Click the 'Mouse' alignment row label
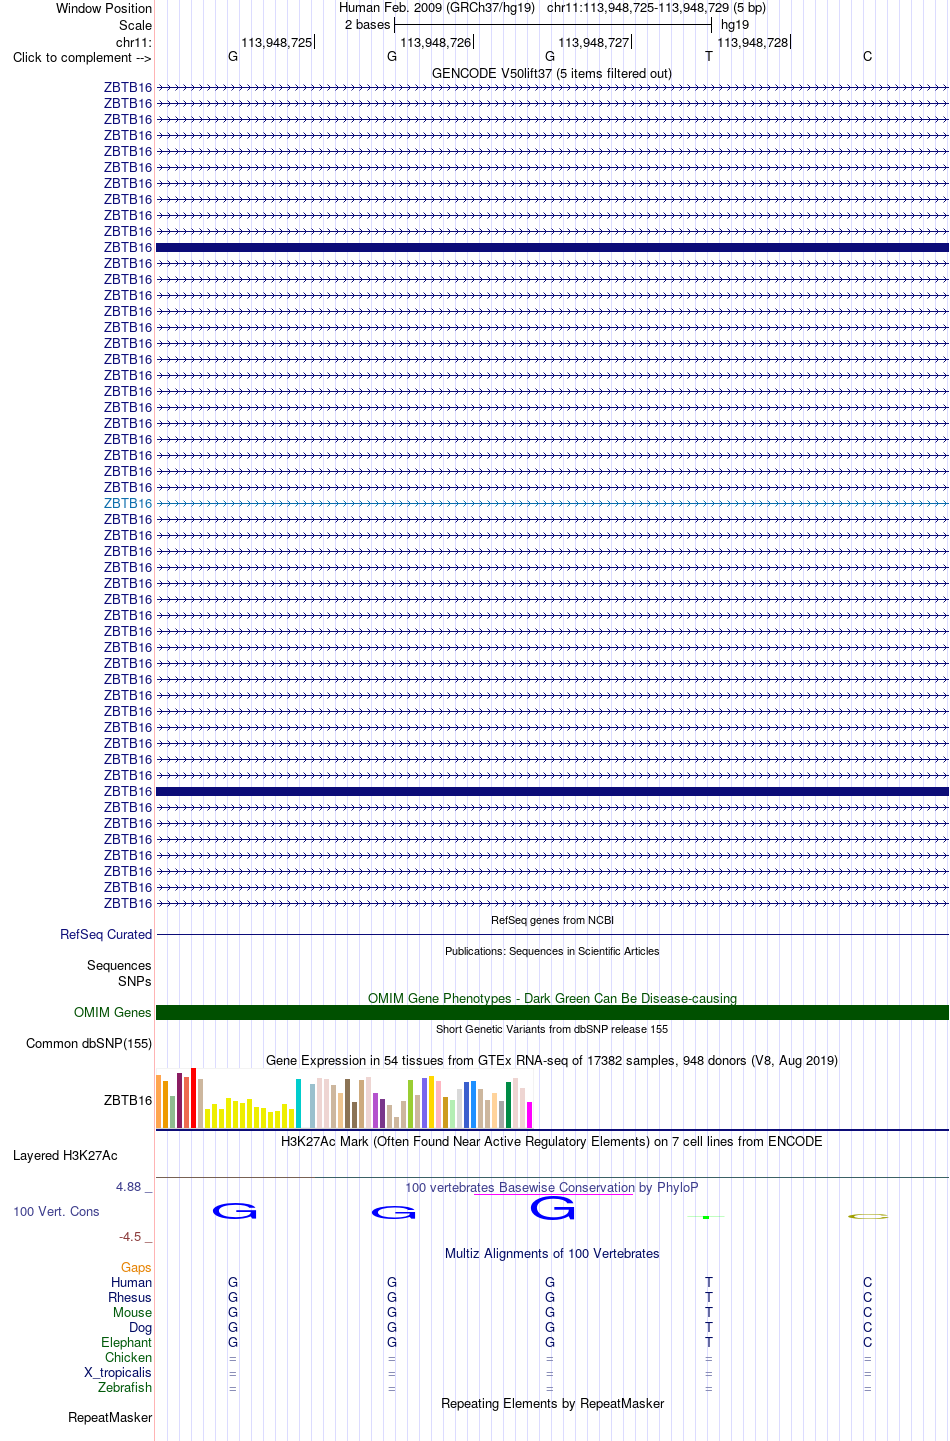950x1441 pixels. coord(132,1312)
